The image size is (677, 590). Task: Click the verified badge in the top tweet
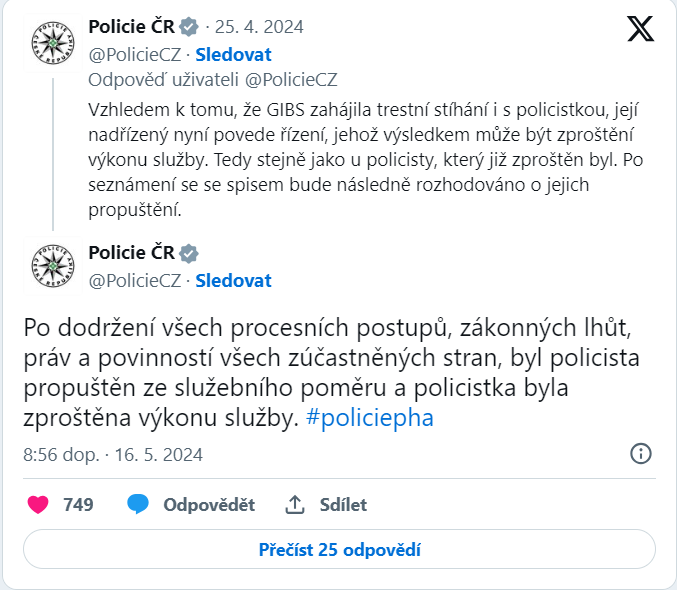[187, 27]
